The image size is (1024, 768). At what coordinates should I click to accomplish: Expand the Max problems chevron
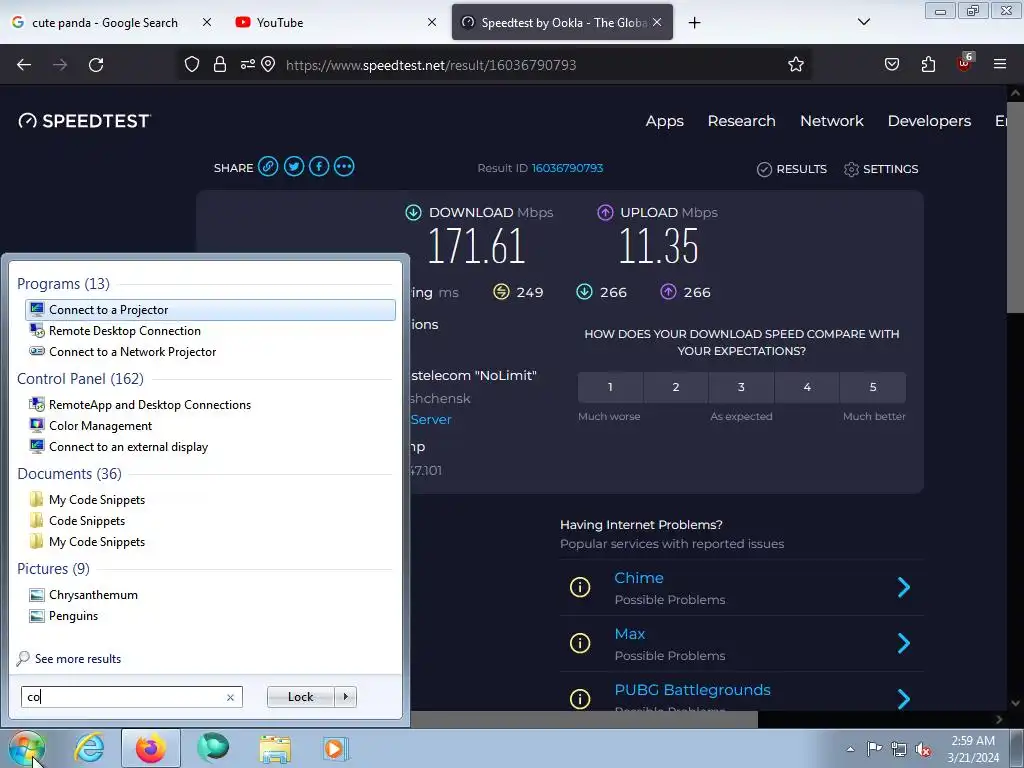tap(904, 643)
